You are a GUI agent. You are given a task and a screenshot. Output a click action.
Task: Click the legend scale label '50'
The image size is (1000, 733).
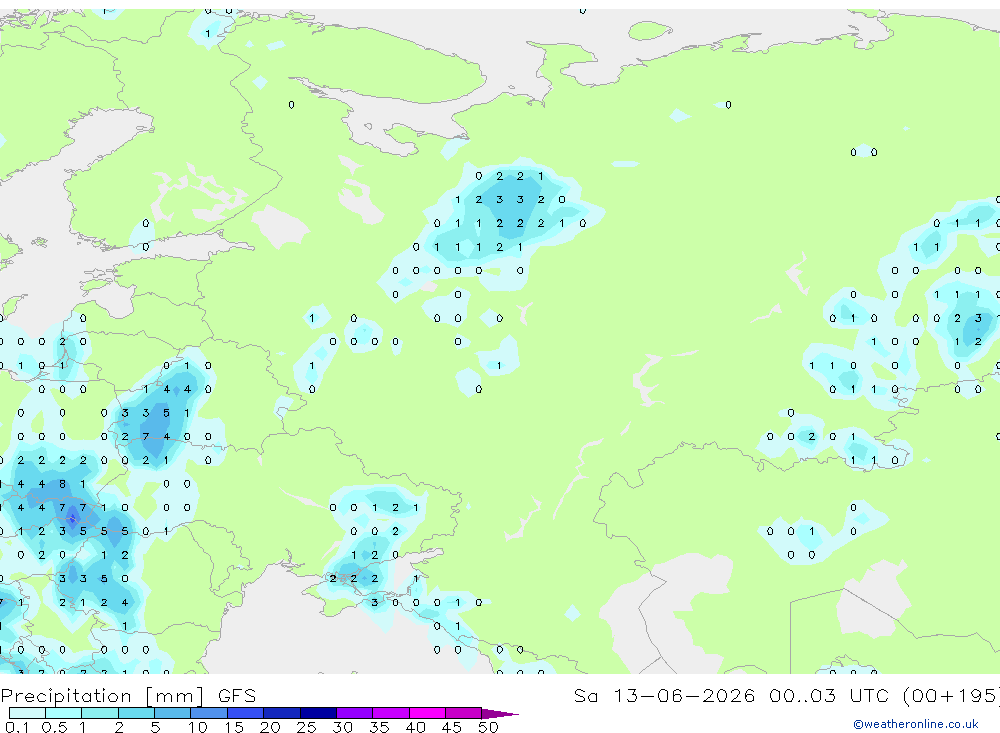pos(488,727)
